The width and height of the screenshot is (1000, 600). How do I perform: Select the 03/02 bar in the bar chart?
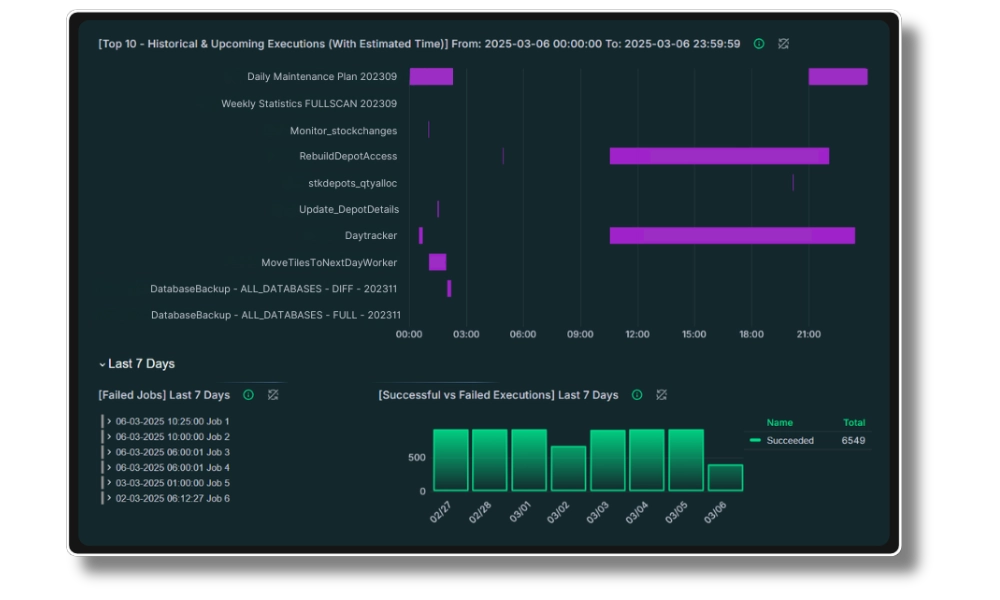pos(568,469)
